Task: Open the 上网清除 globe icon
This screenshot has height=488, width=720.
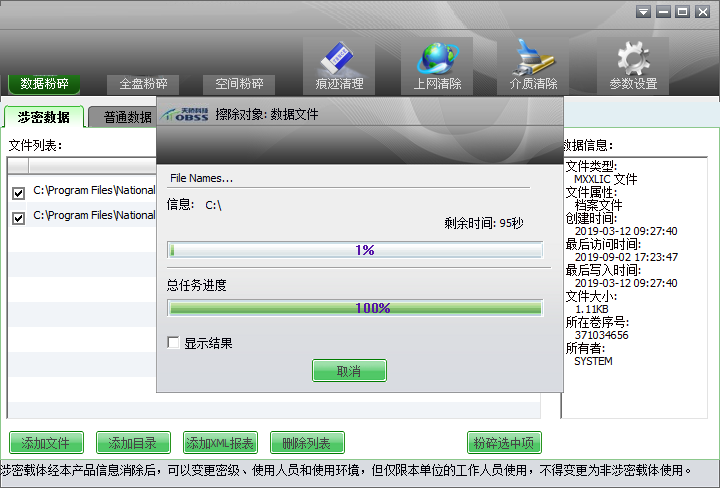Action: tap(437, 66)
